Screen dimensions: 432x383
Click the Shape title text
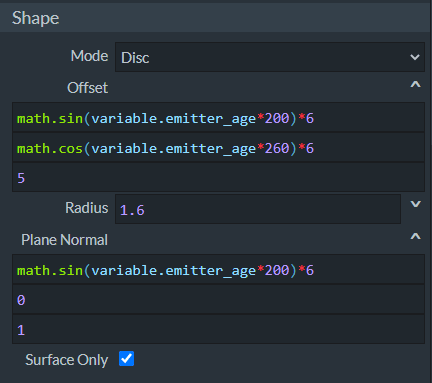point(36,18)
